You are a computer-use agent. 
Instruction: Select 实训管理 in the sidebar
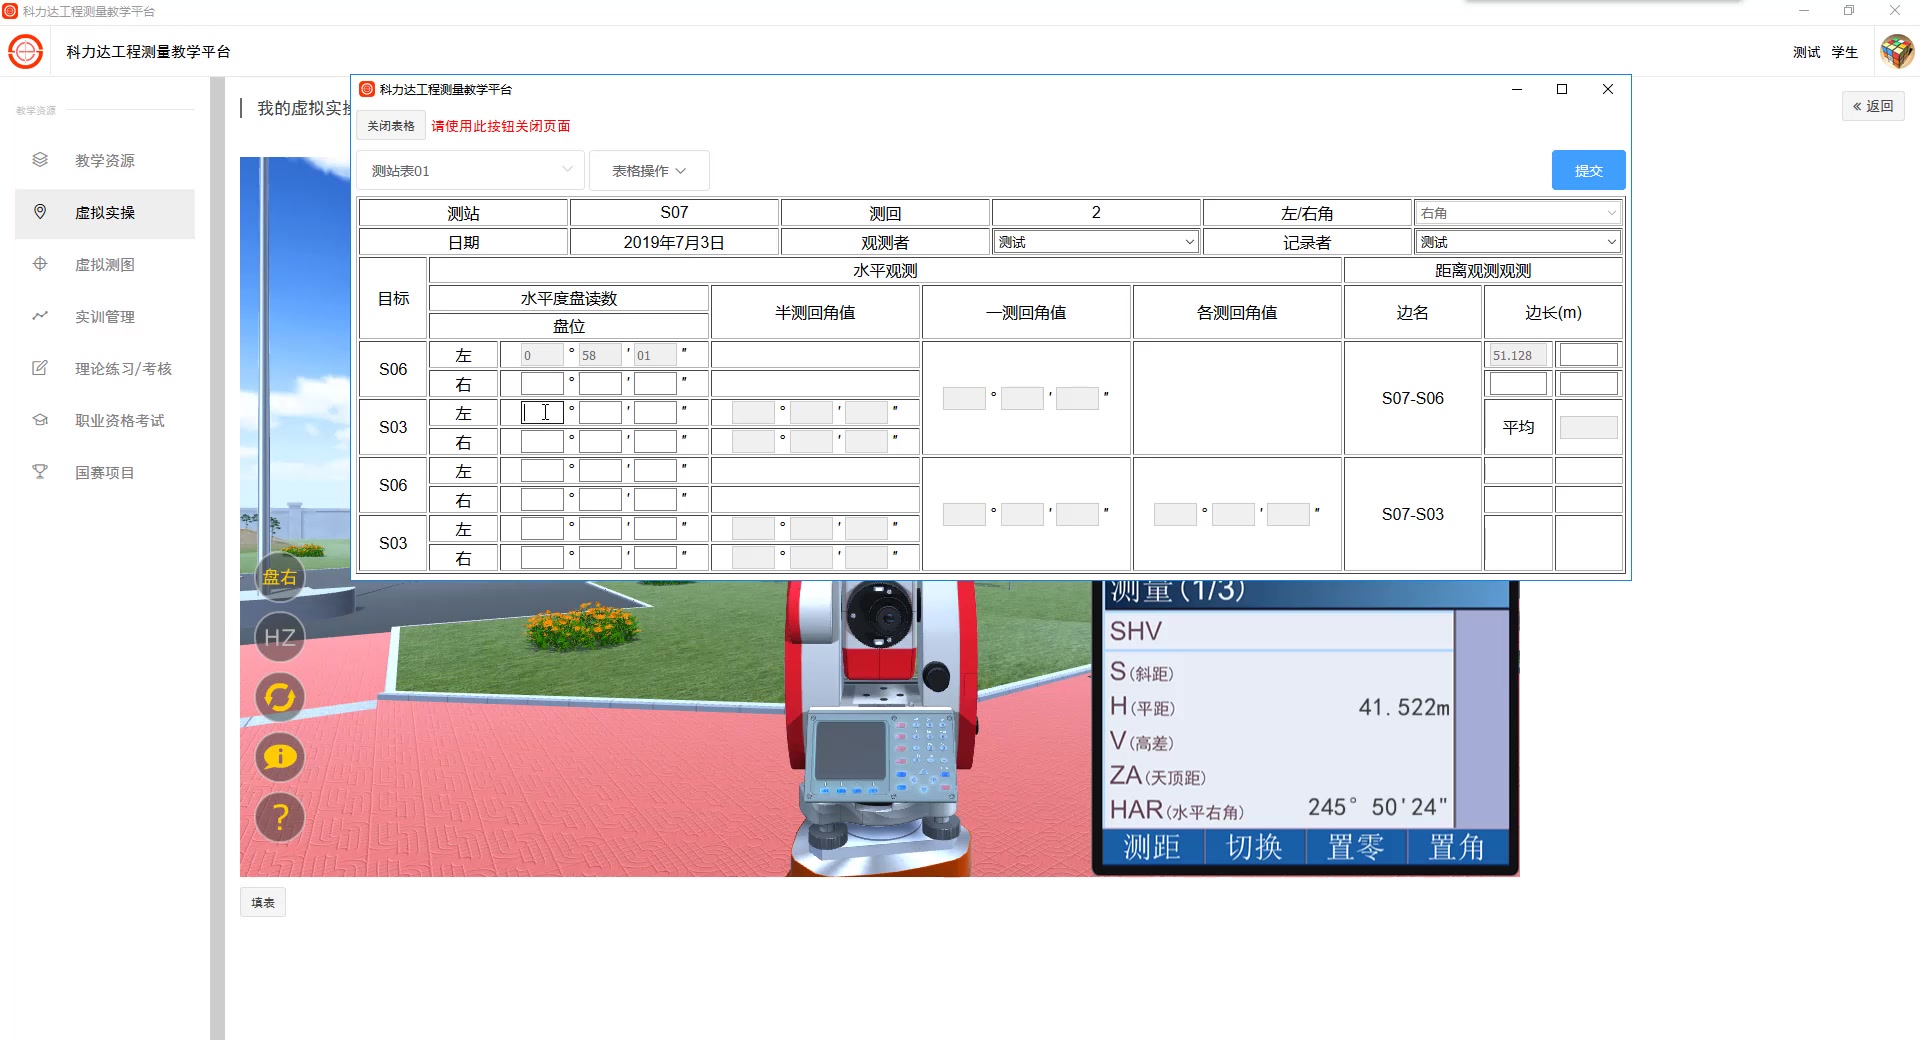(105, 316)
